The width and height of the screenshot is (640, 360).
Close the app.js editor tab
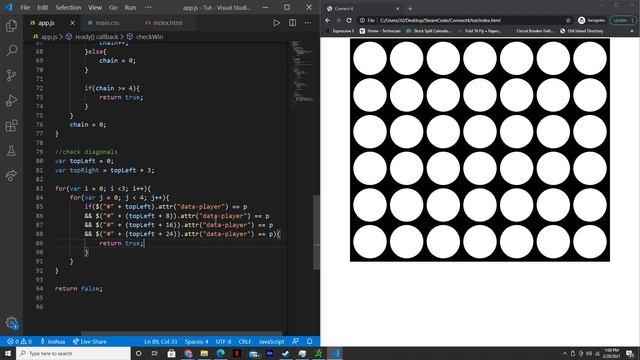pyautogui.click(x=72, y=23)
